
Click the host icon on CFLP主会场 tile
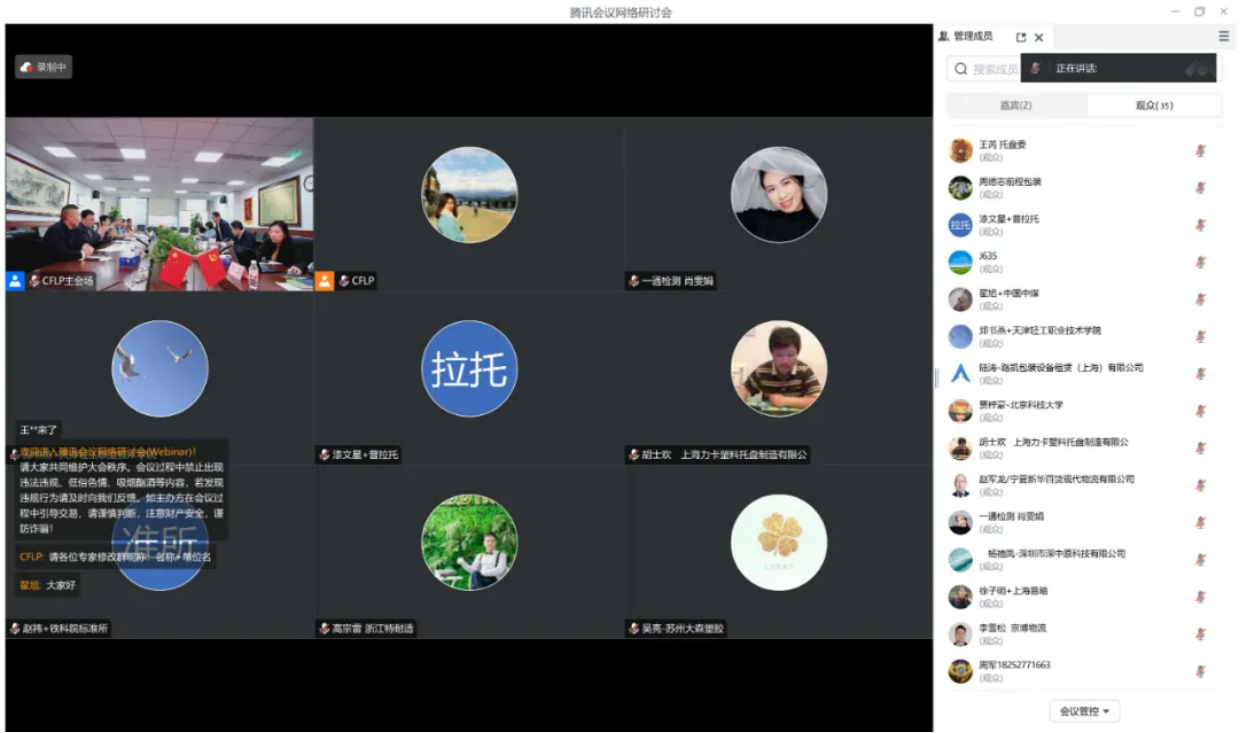tap(15, 281)
